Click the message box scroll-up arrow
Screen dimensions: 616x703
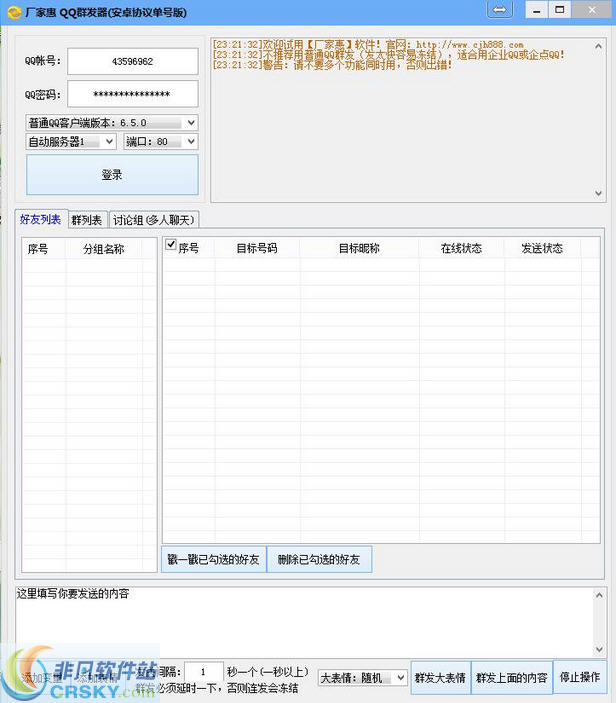click(x=599, y=595)
